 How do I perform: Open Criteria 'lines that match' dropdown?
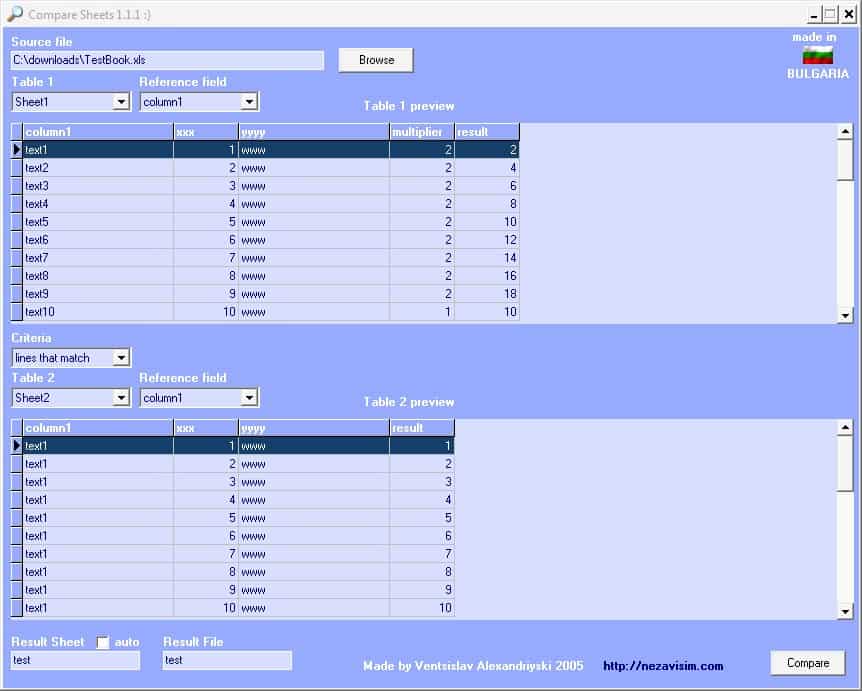tap(121, 358)
